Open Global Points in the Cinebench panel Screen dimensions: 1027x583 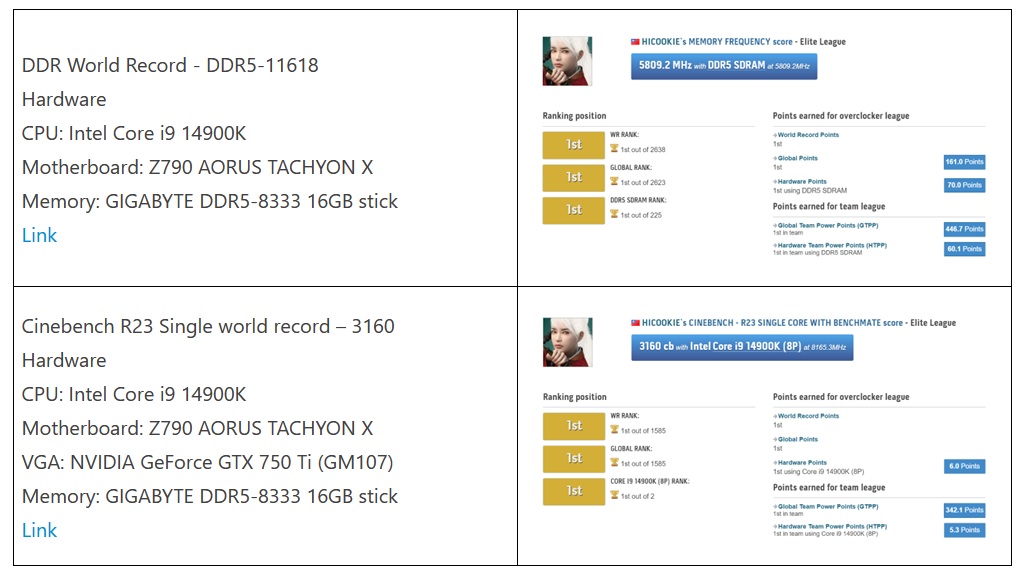[797, 440]
